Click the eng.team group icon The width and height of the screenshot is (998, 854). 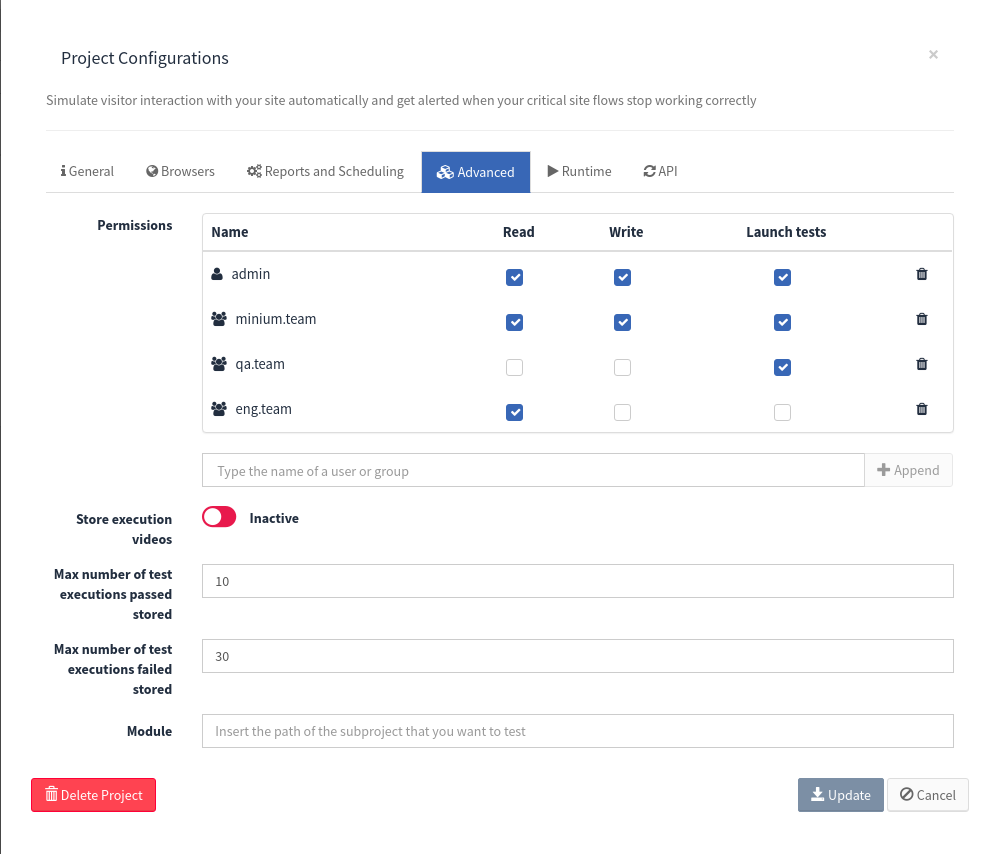coord(219,409)
